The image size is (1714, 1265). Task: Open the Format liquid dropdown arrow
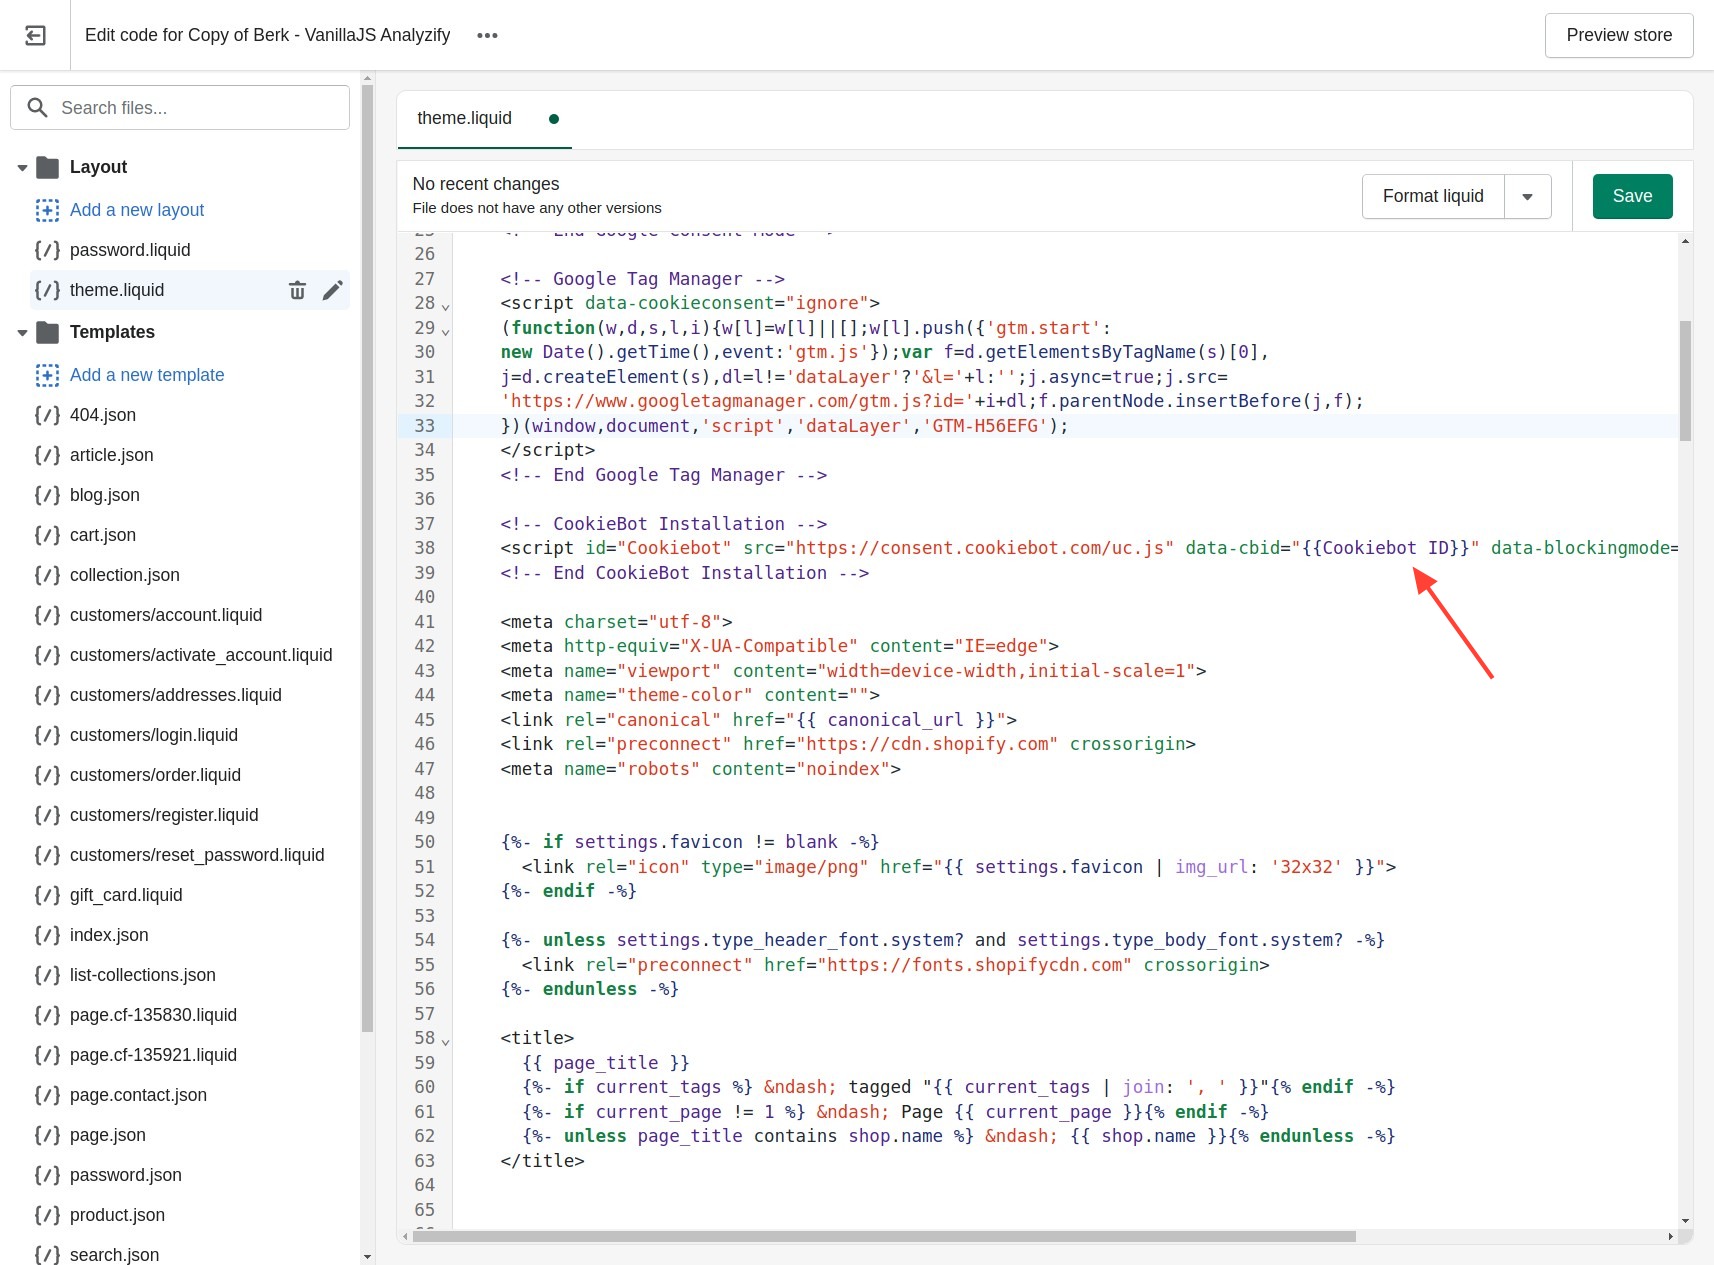pyautogui.click(x=1528, y=196)
